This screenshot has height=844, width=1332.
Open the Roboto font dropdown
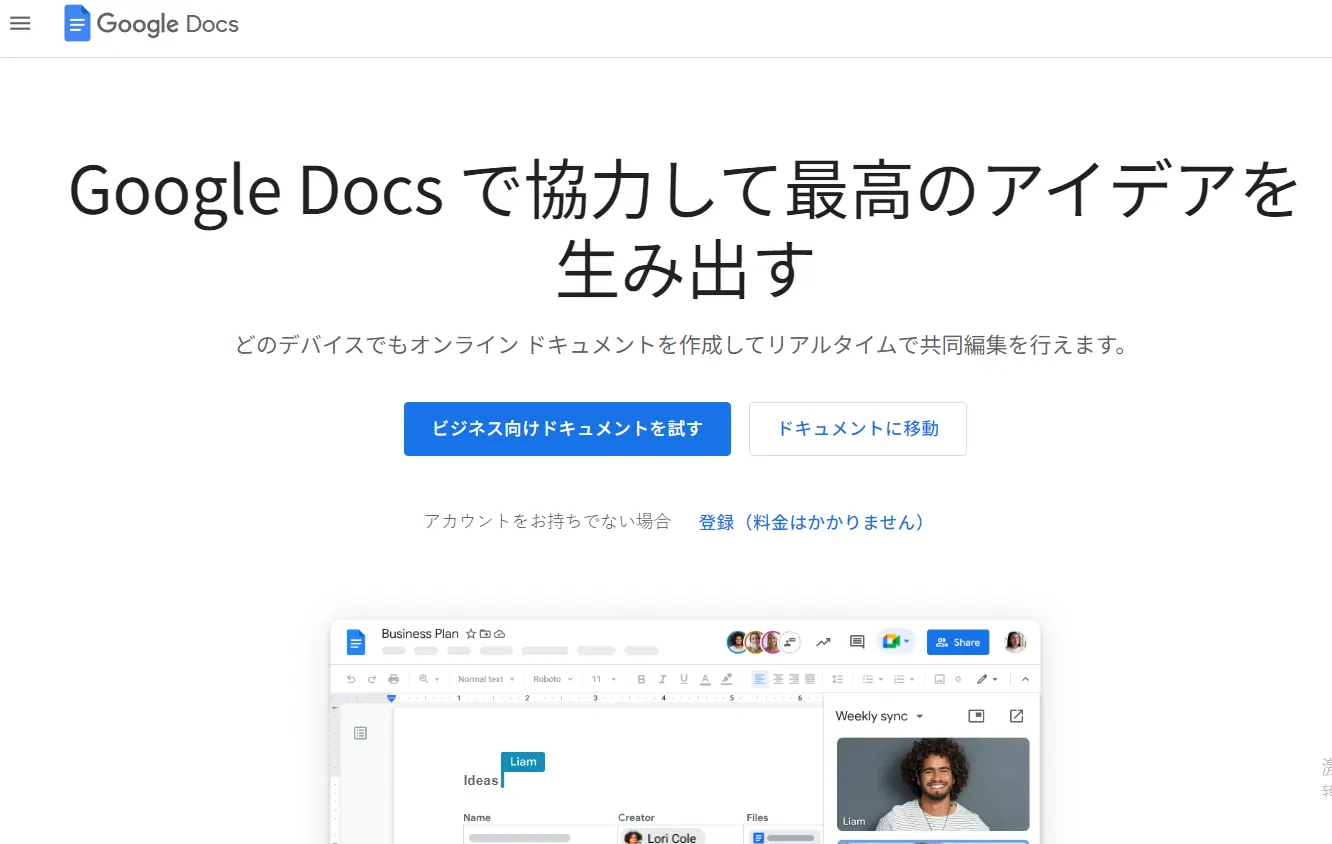coord(553,679)
